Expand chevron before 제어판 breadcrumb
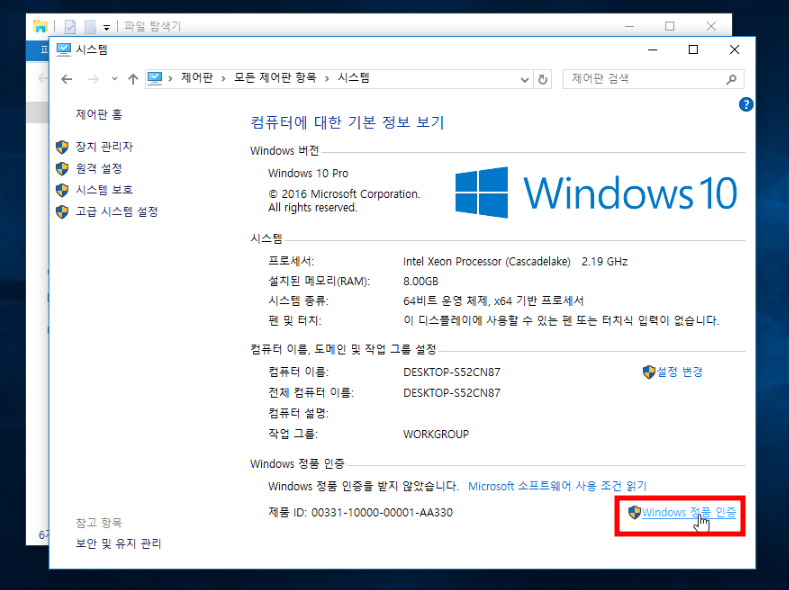Viewport: 789px width, 590px height. (x=171, y=78)
